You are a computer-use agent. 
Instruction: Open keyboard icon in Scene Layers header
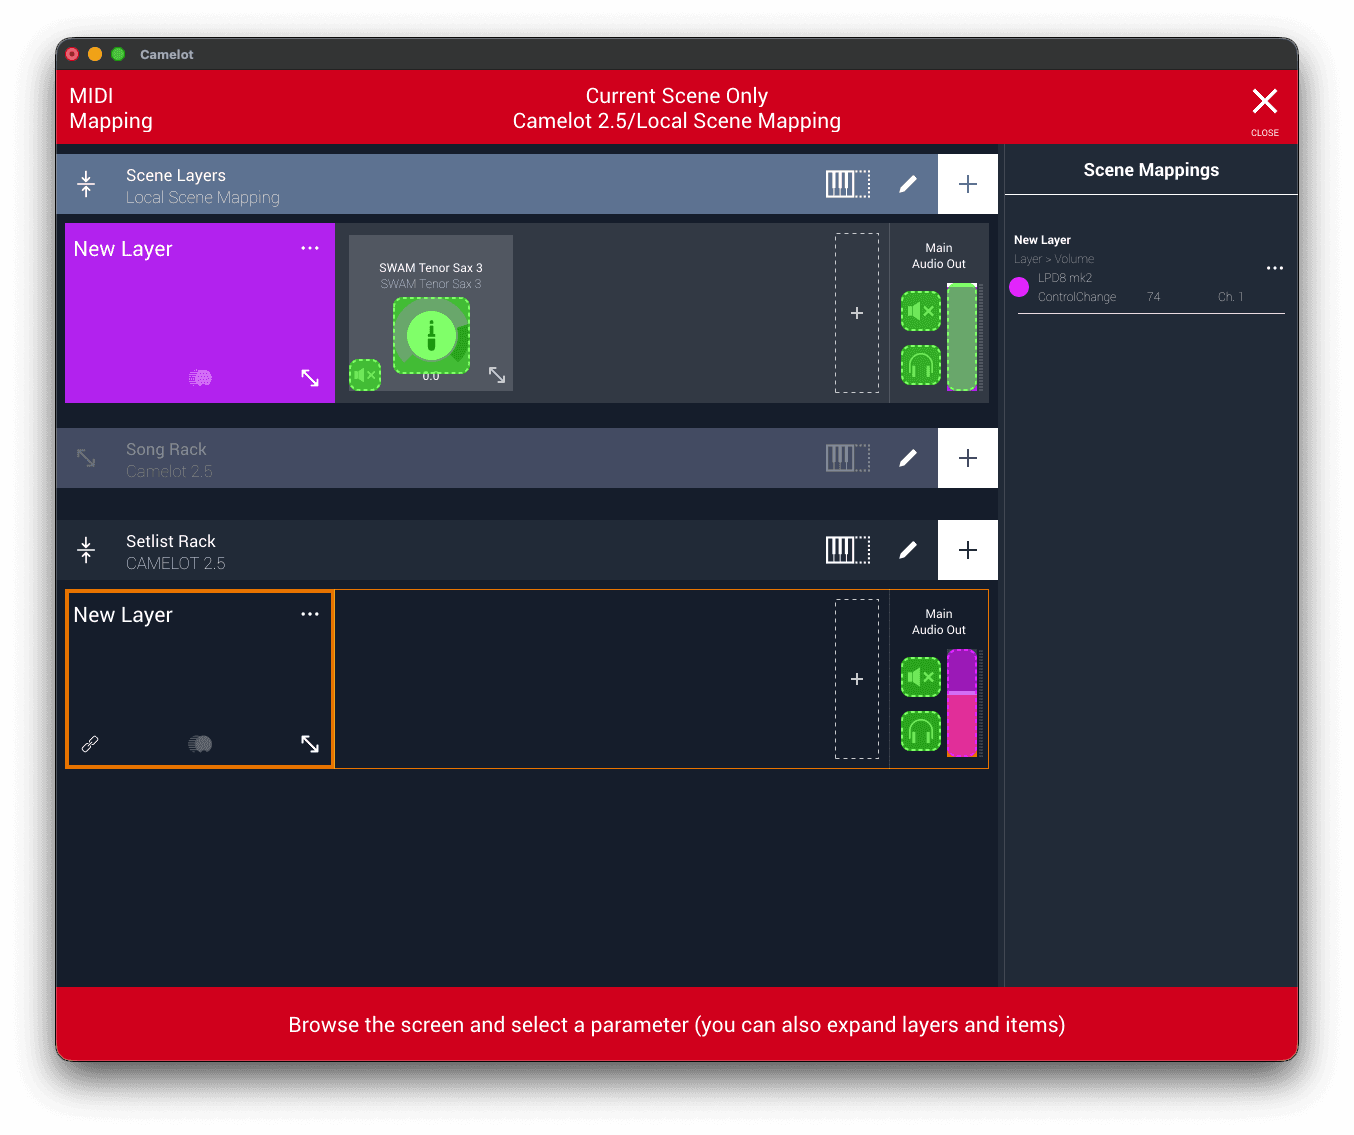point(847,184)
